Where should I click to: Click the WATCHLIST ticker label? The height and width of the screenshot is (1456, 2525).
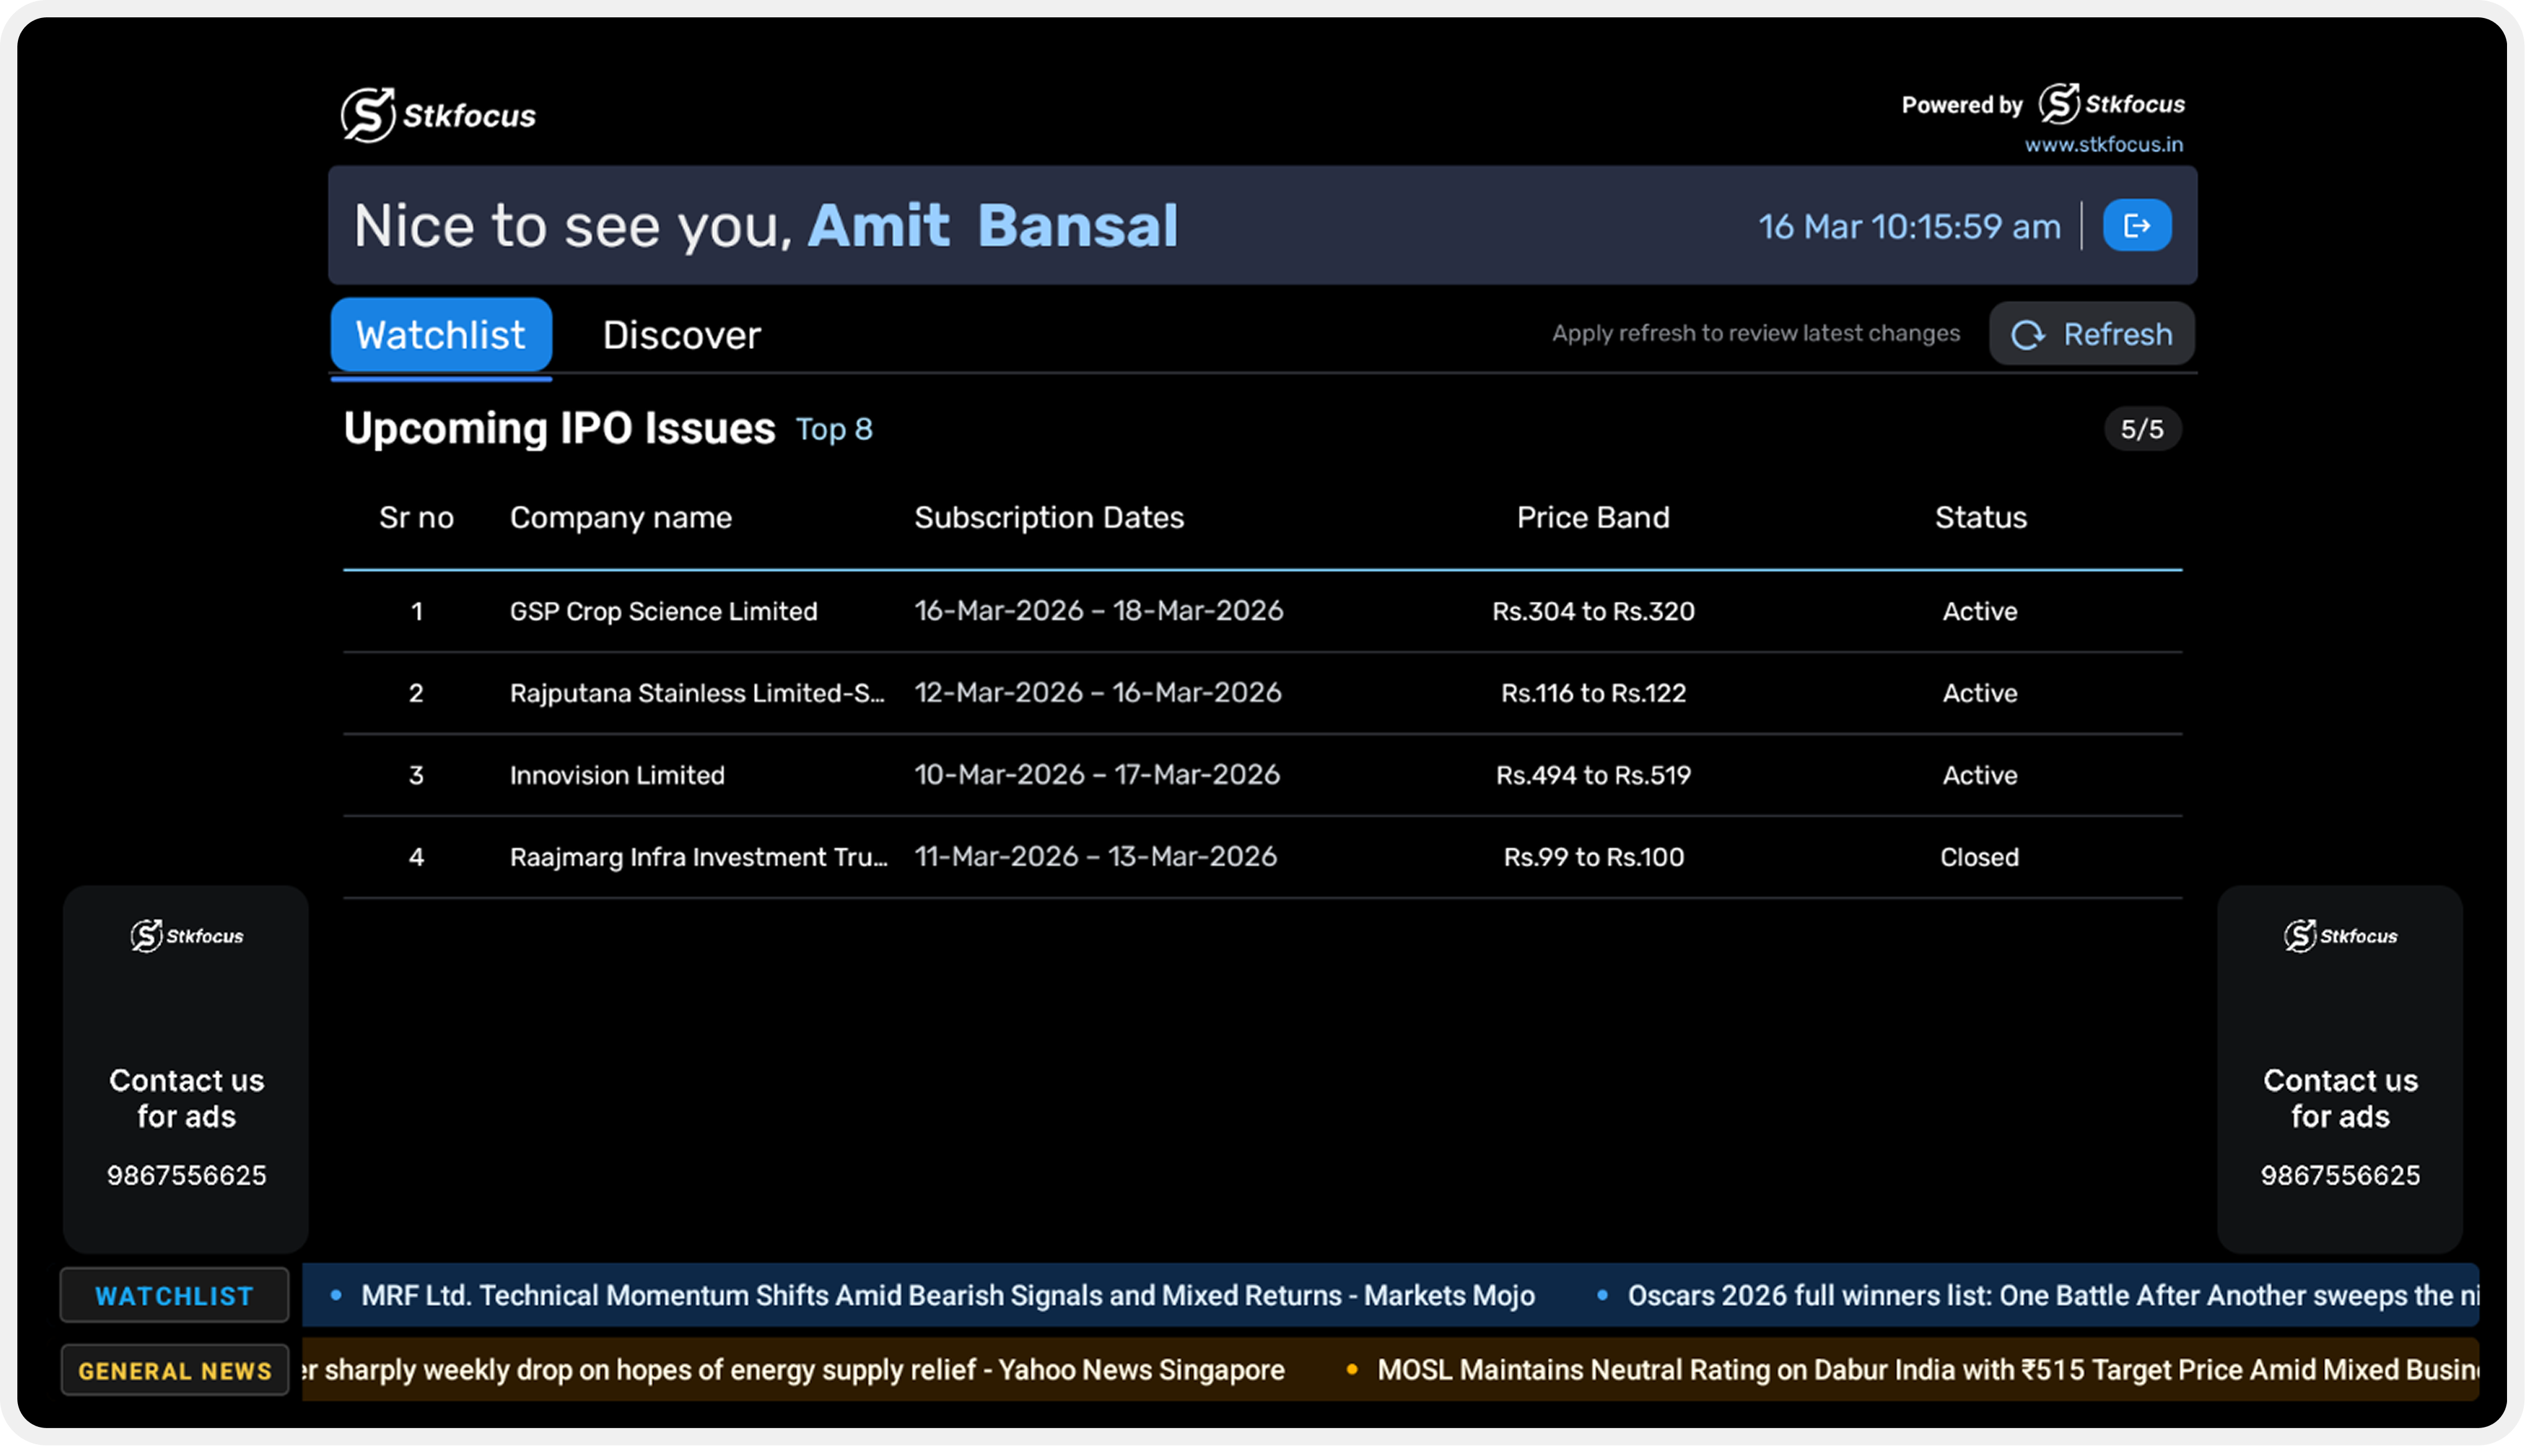point(174,1296)
